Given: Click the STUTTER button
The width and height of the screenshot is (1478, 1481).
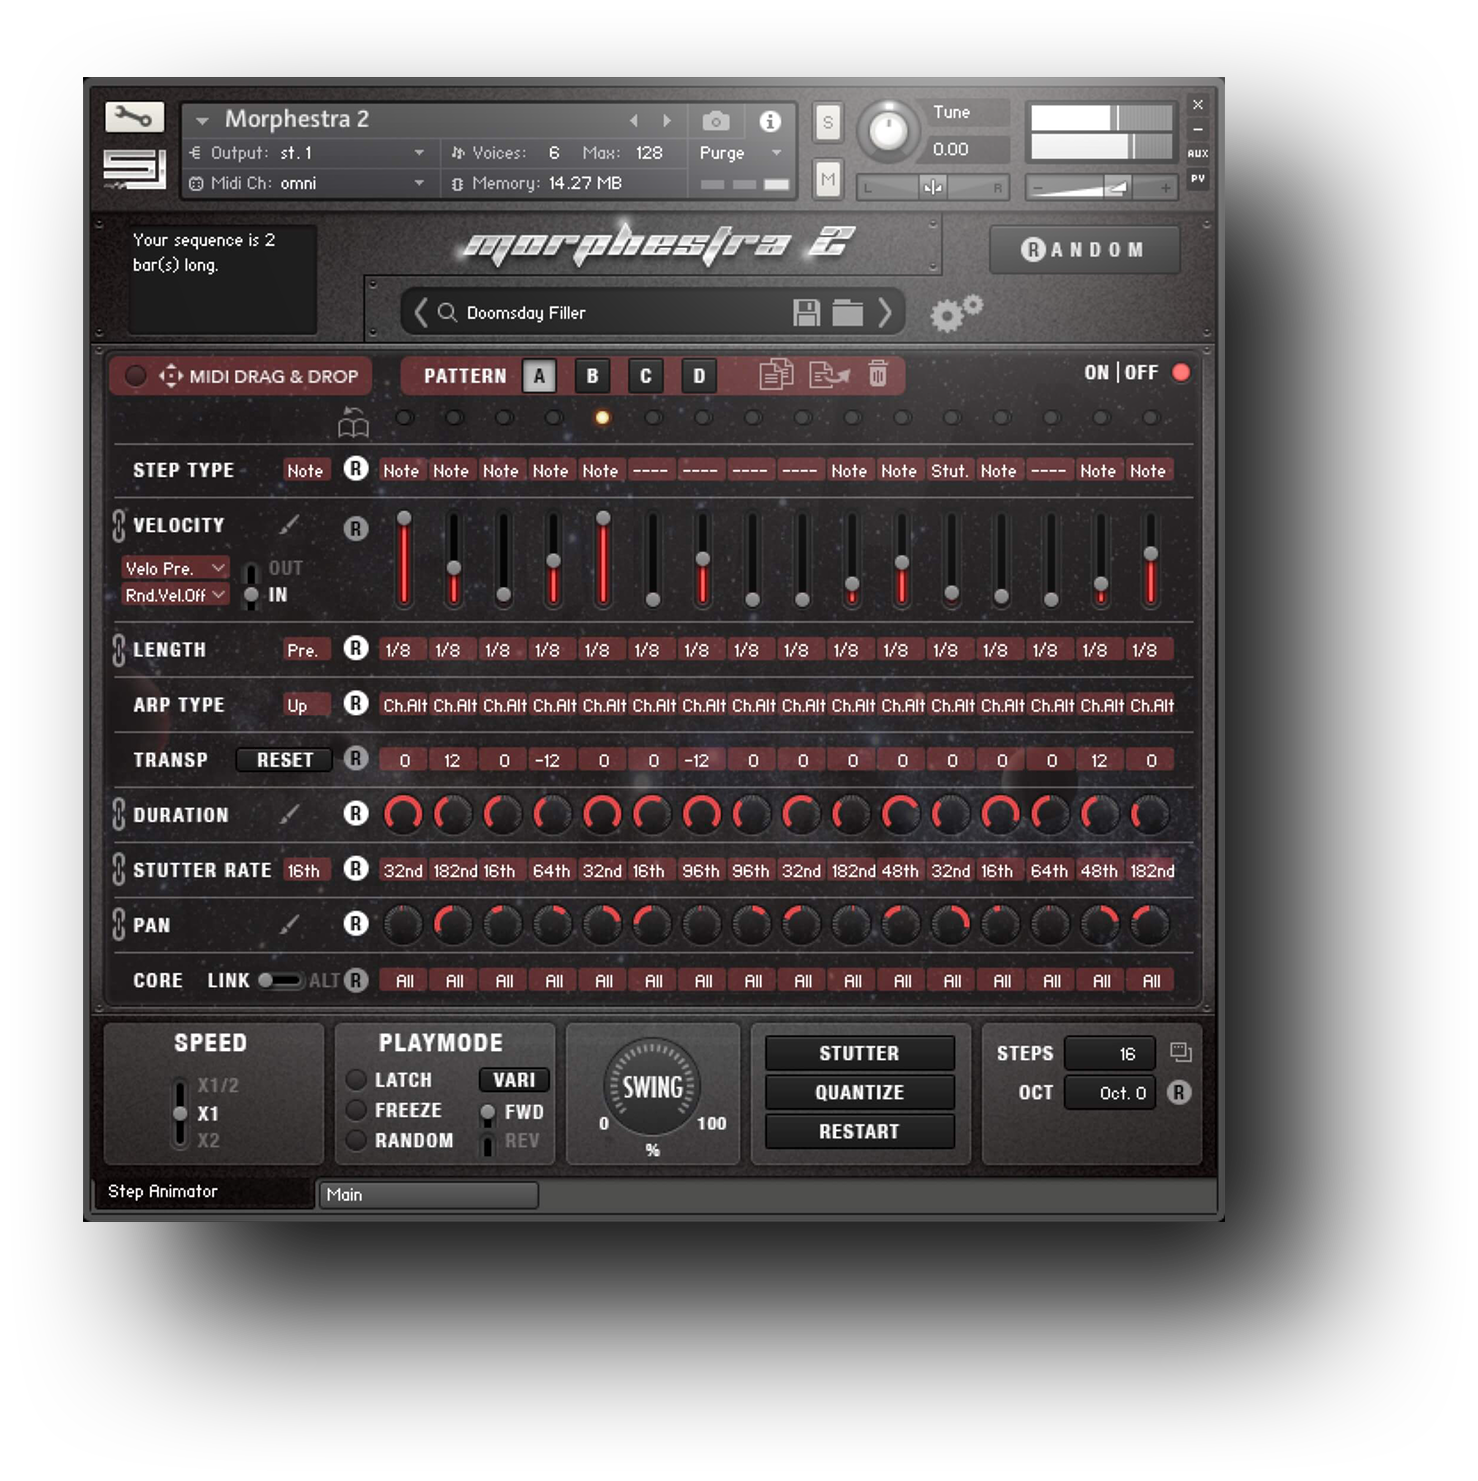Looking at the screenshot, I should (x=859, y=1053).
